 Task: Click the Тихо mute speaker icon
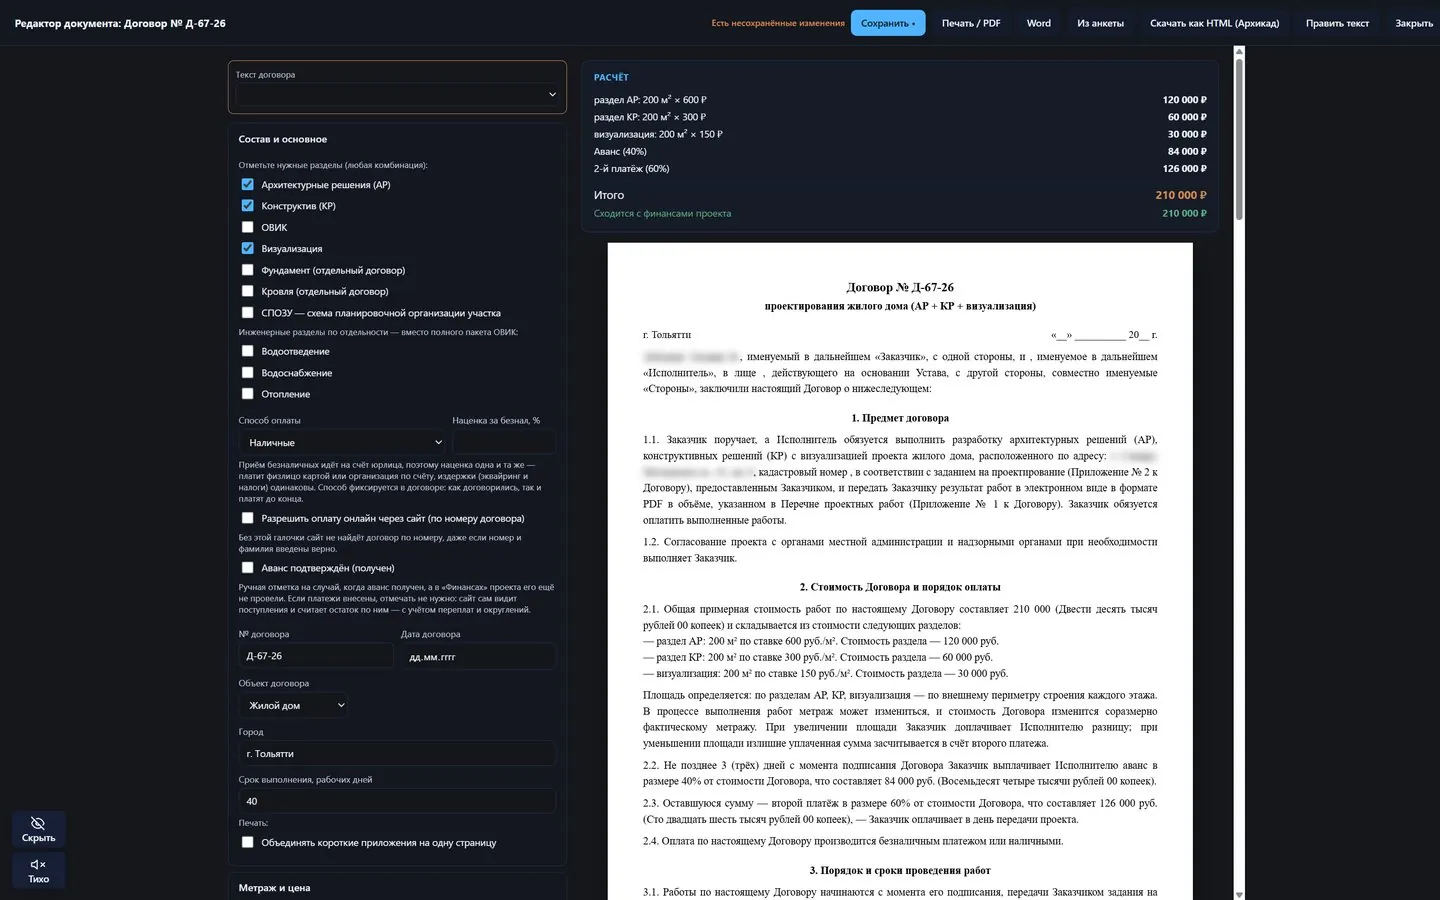pos(38,870)
